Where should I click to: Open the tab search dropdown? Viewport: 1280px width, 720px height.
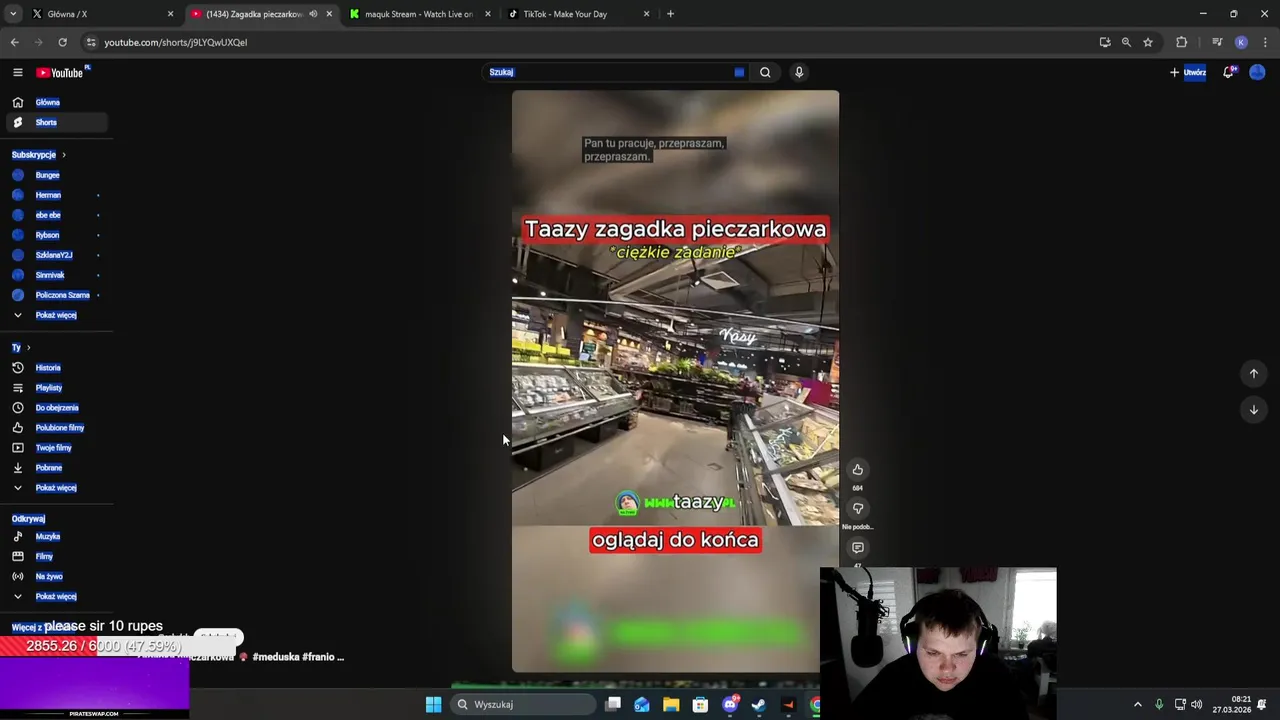coord(13,14)
